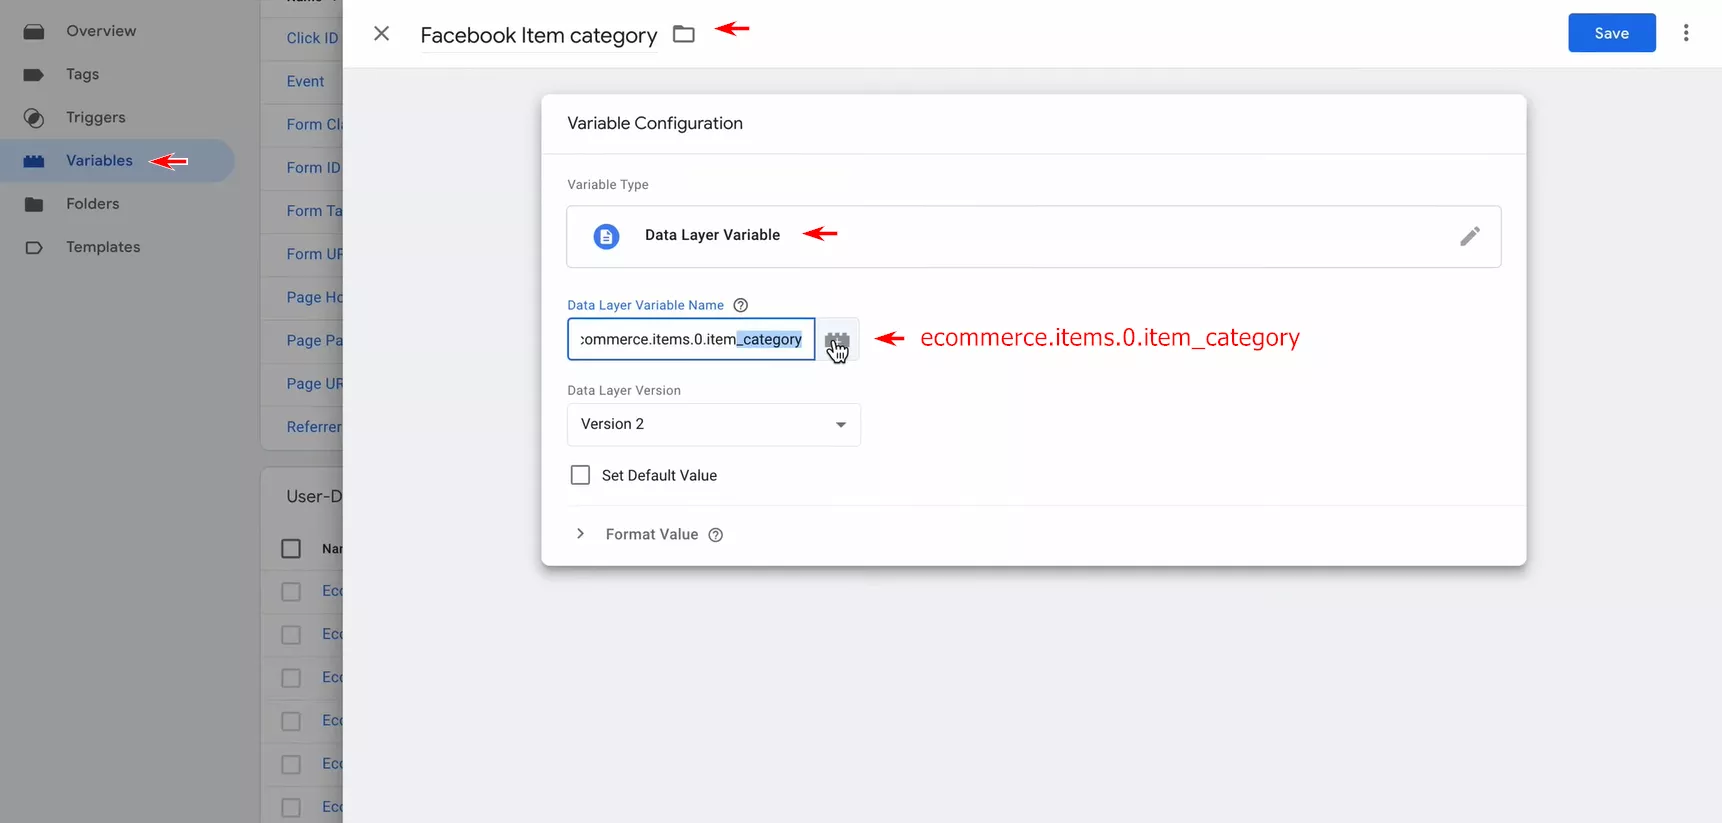Tick the select-all checkbox in the variables table header
The width and height of the screenshot is (1722, 823).
tap(291, 549)
